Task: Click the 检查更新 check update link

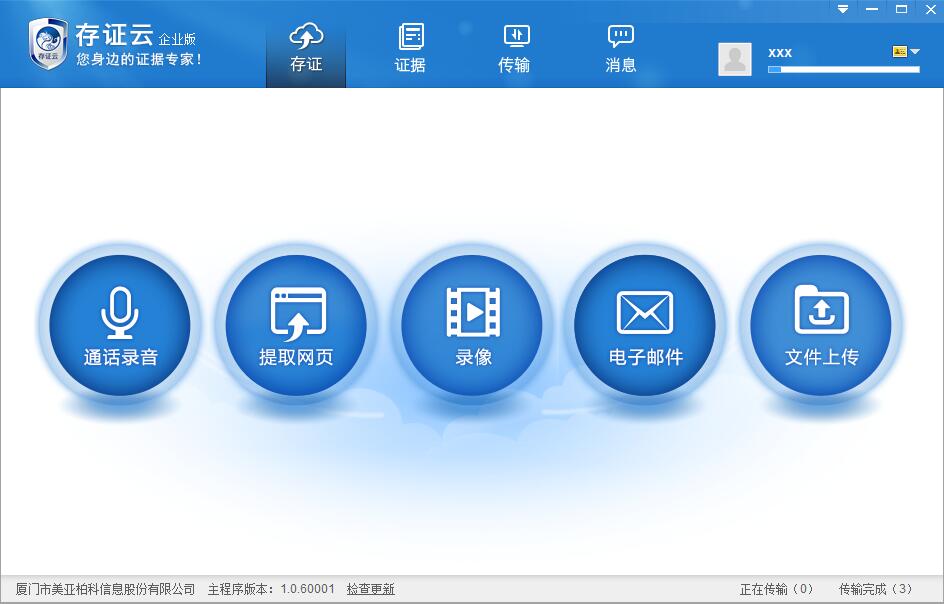Action: [x=370, y=589]
